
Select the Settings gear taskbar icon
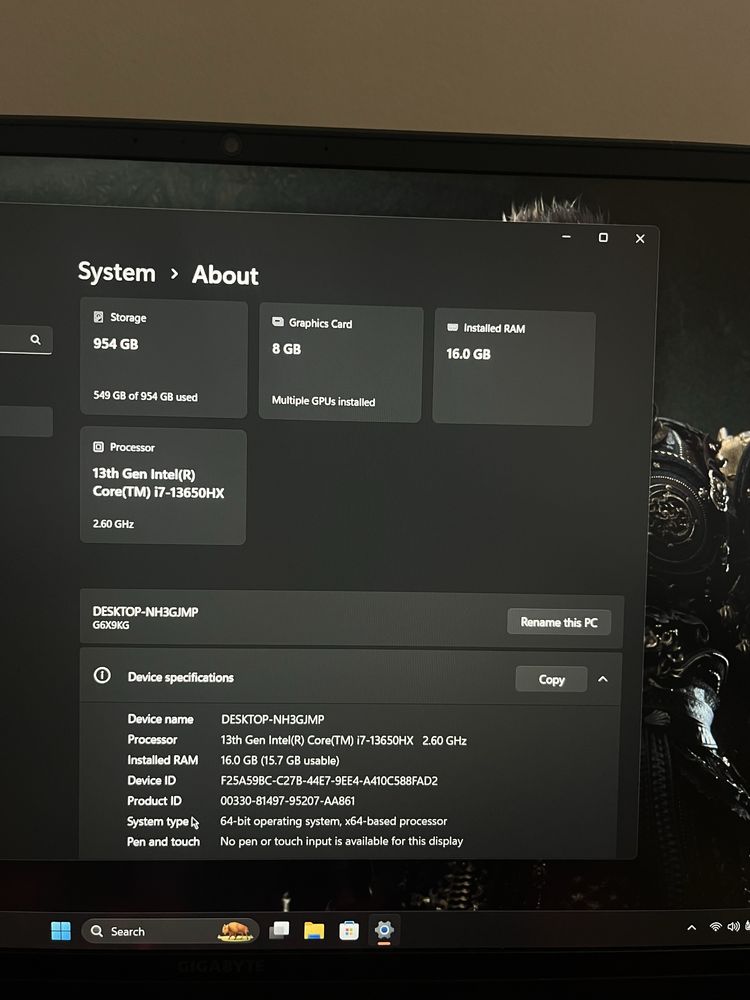(x=384, y=930)
